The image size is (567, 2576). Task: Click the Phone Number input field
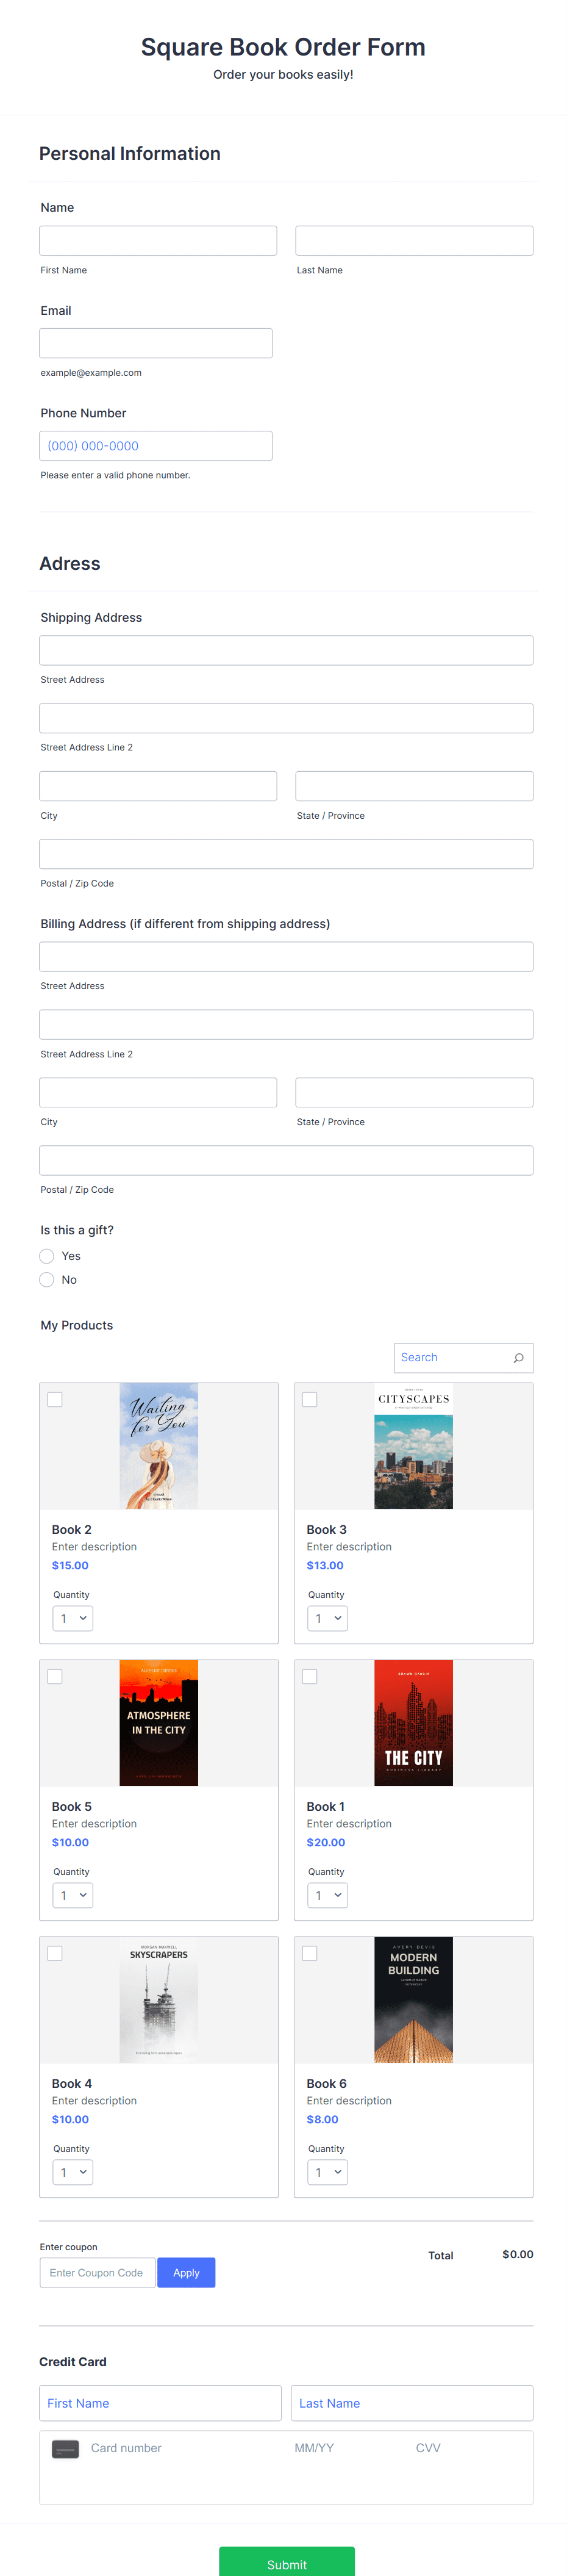155,445
